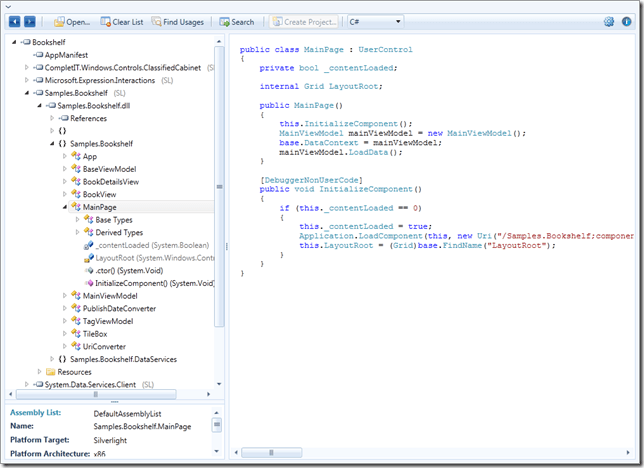This screenshot has height=468, width=644.
Task: Click the App class icon
Action: (x=76, y=156)
